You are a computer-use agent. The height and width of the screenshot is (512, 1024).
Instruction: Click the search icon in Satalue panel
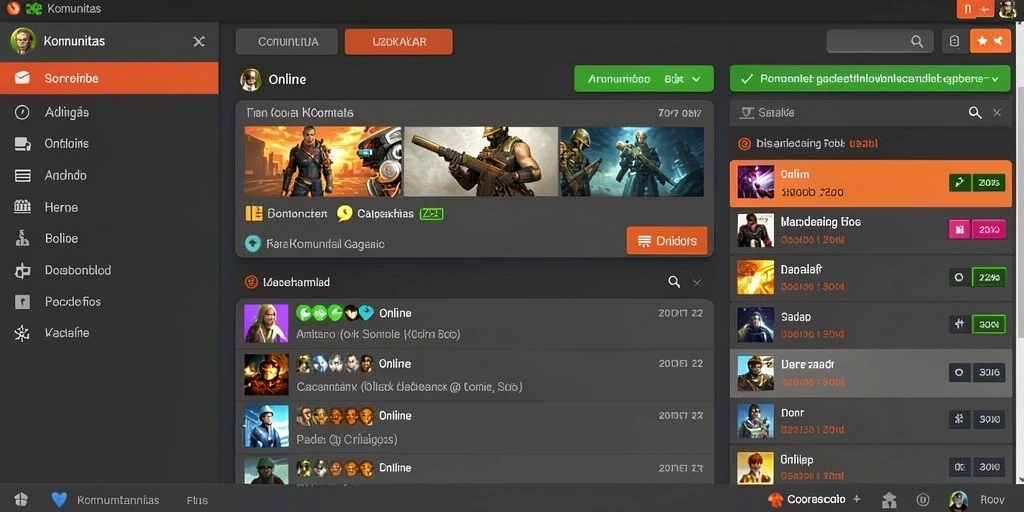975,112
